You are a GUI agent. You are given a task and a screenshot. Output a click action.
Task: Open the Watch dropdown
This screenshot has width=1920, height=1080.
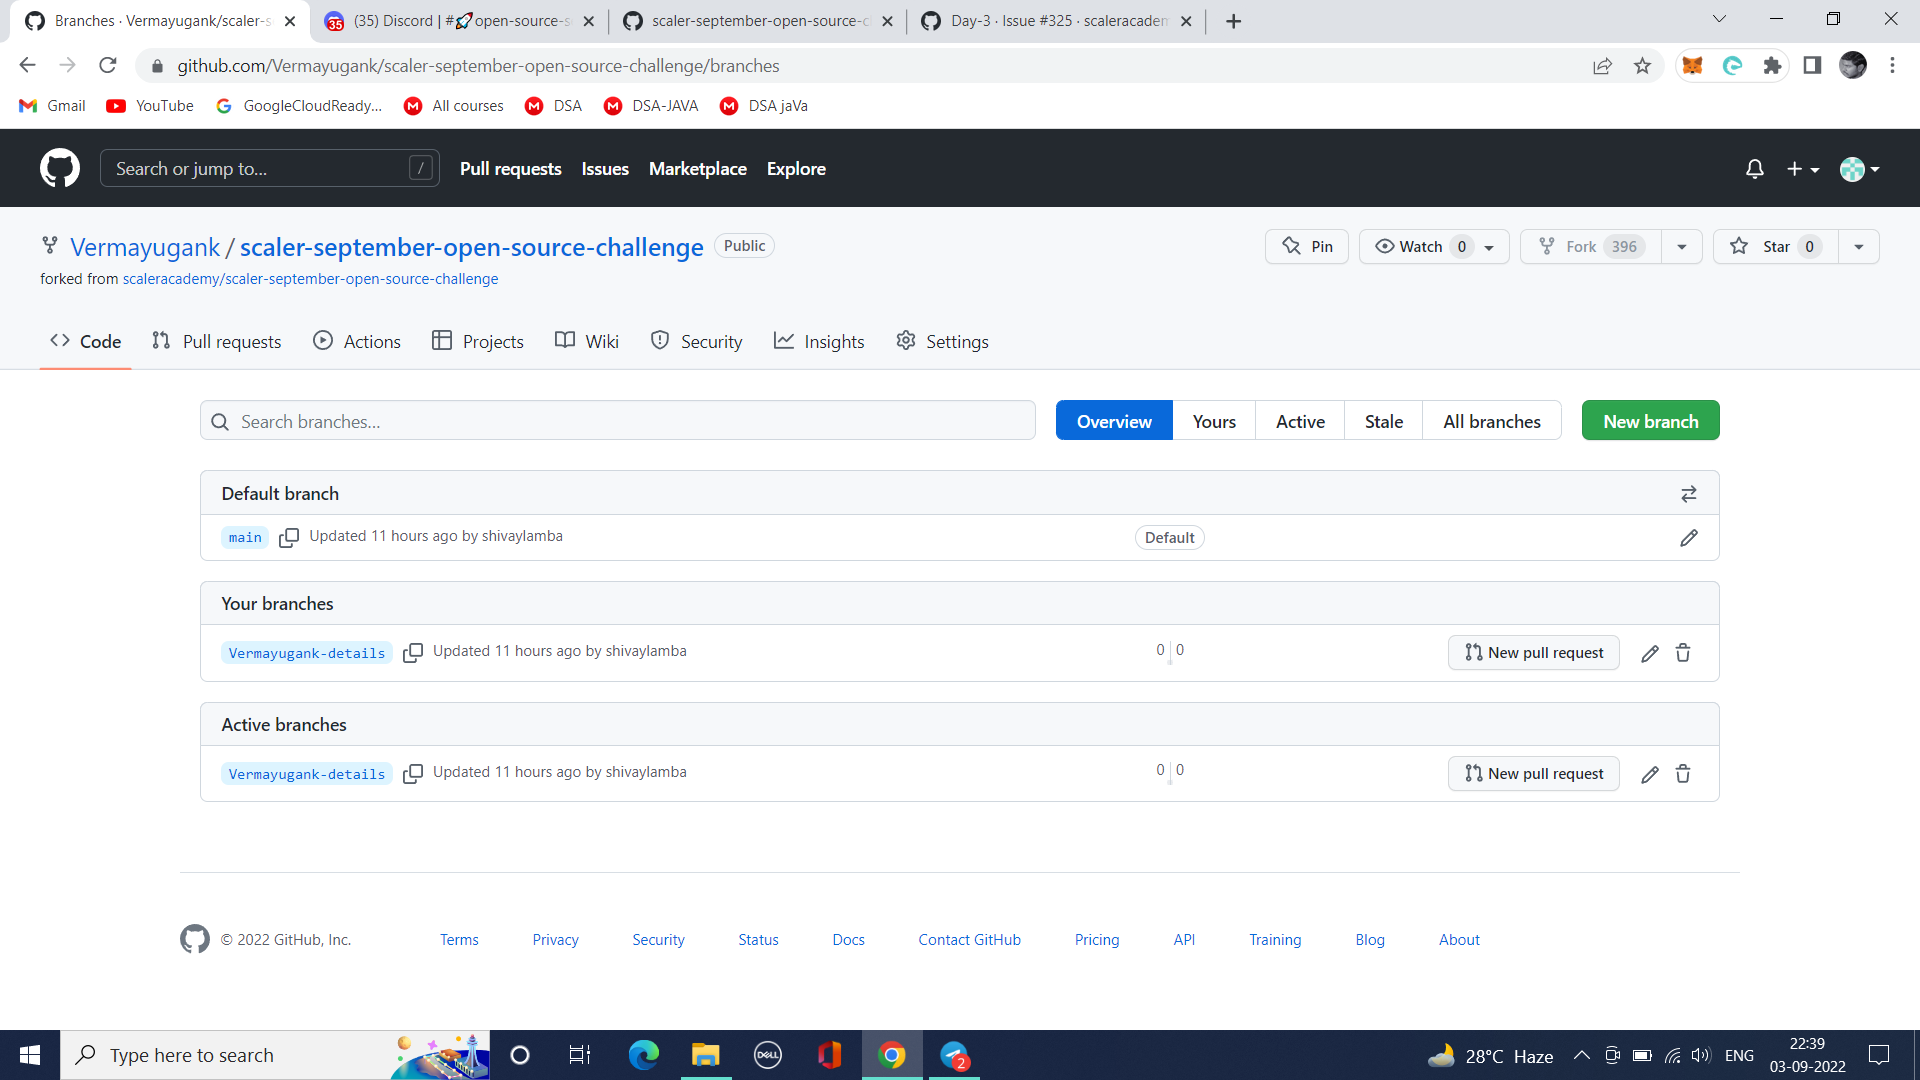(x=1487, y=246)
